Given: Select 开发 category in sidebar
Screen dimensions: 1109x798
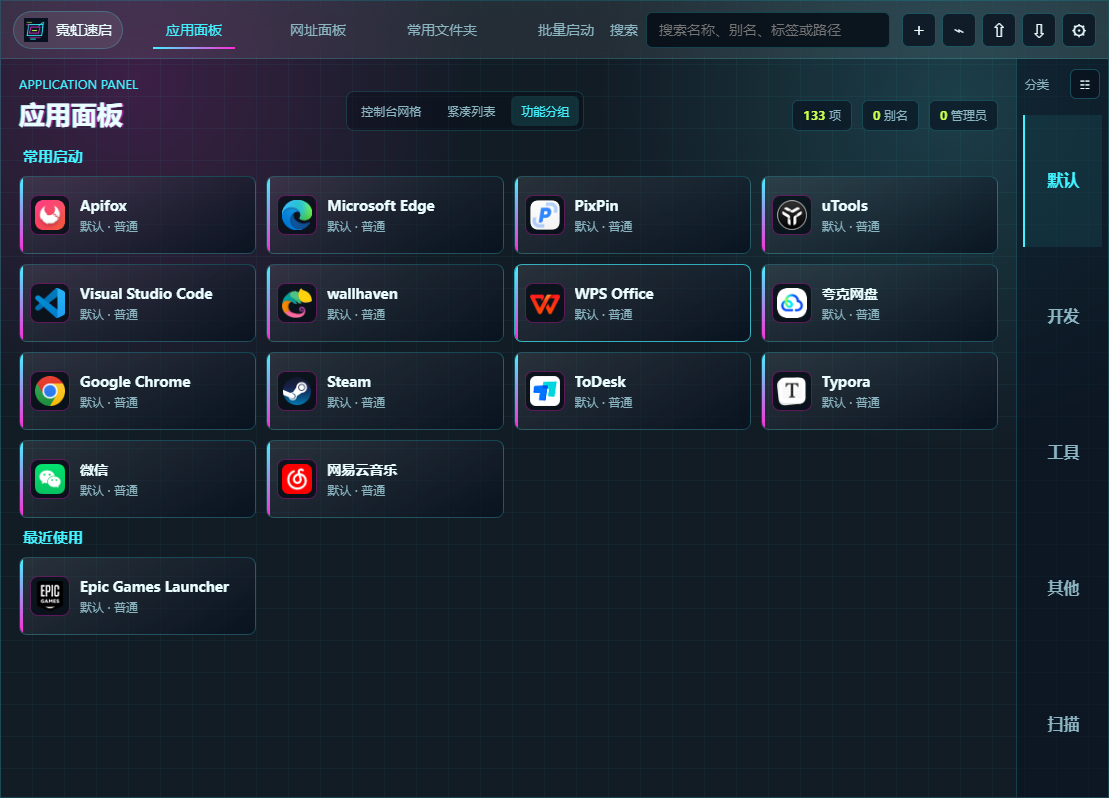Looking at the screenshot, I should point(1062,316).
